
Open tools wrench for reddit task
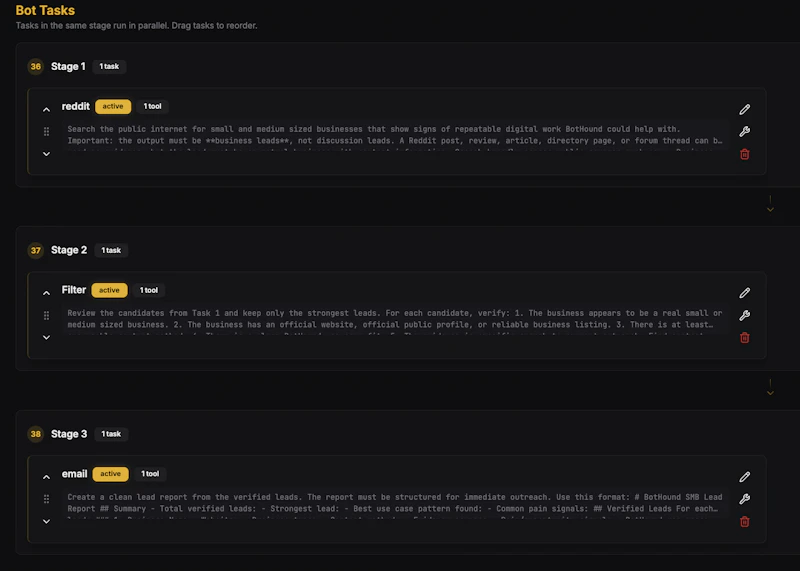tap(744, 131)
